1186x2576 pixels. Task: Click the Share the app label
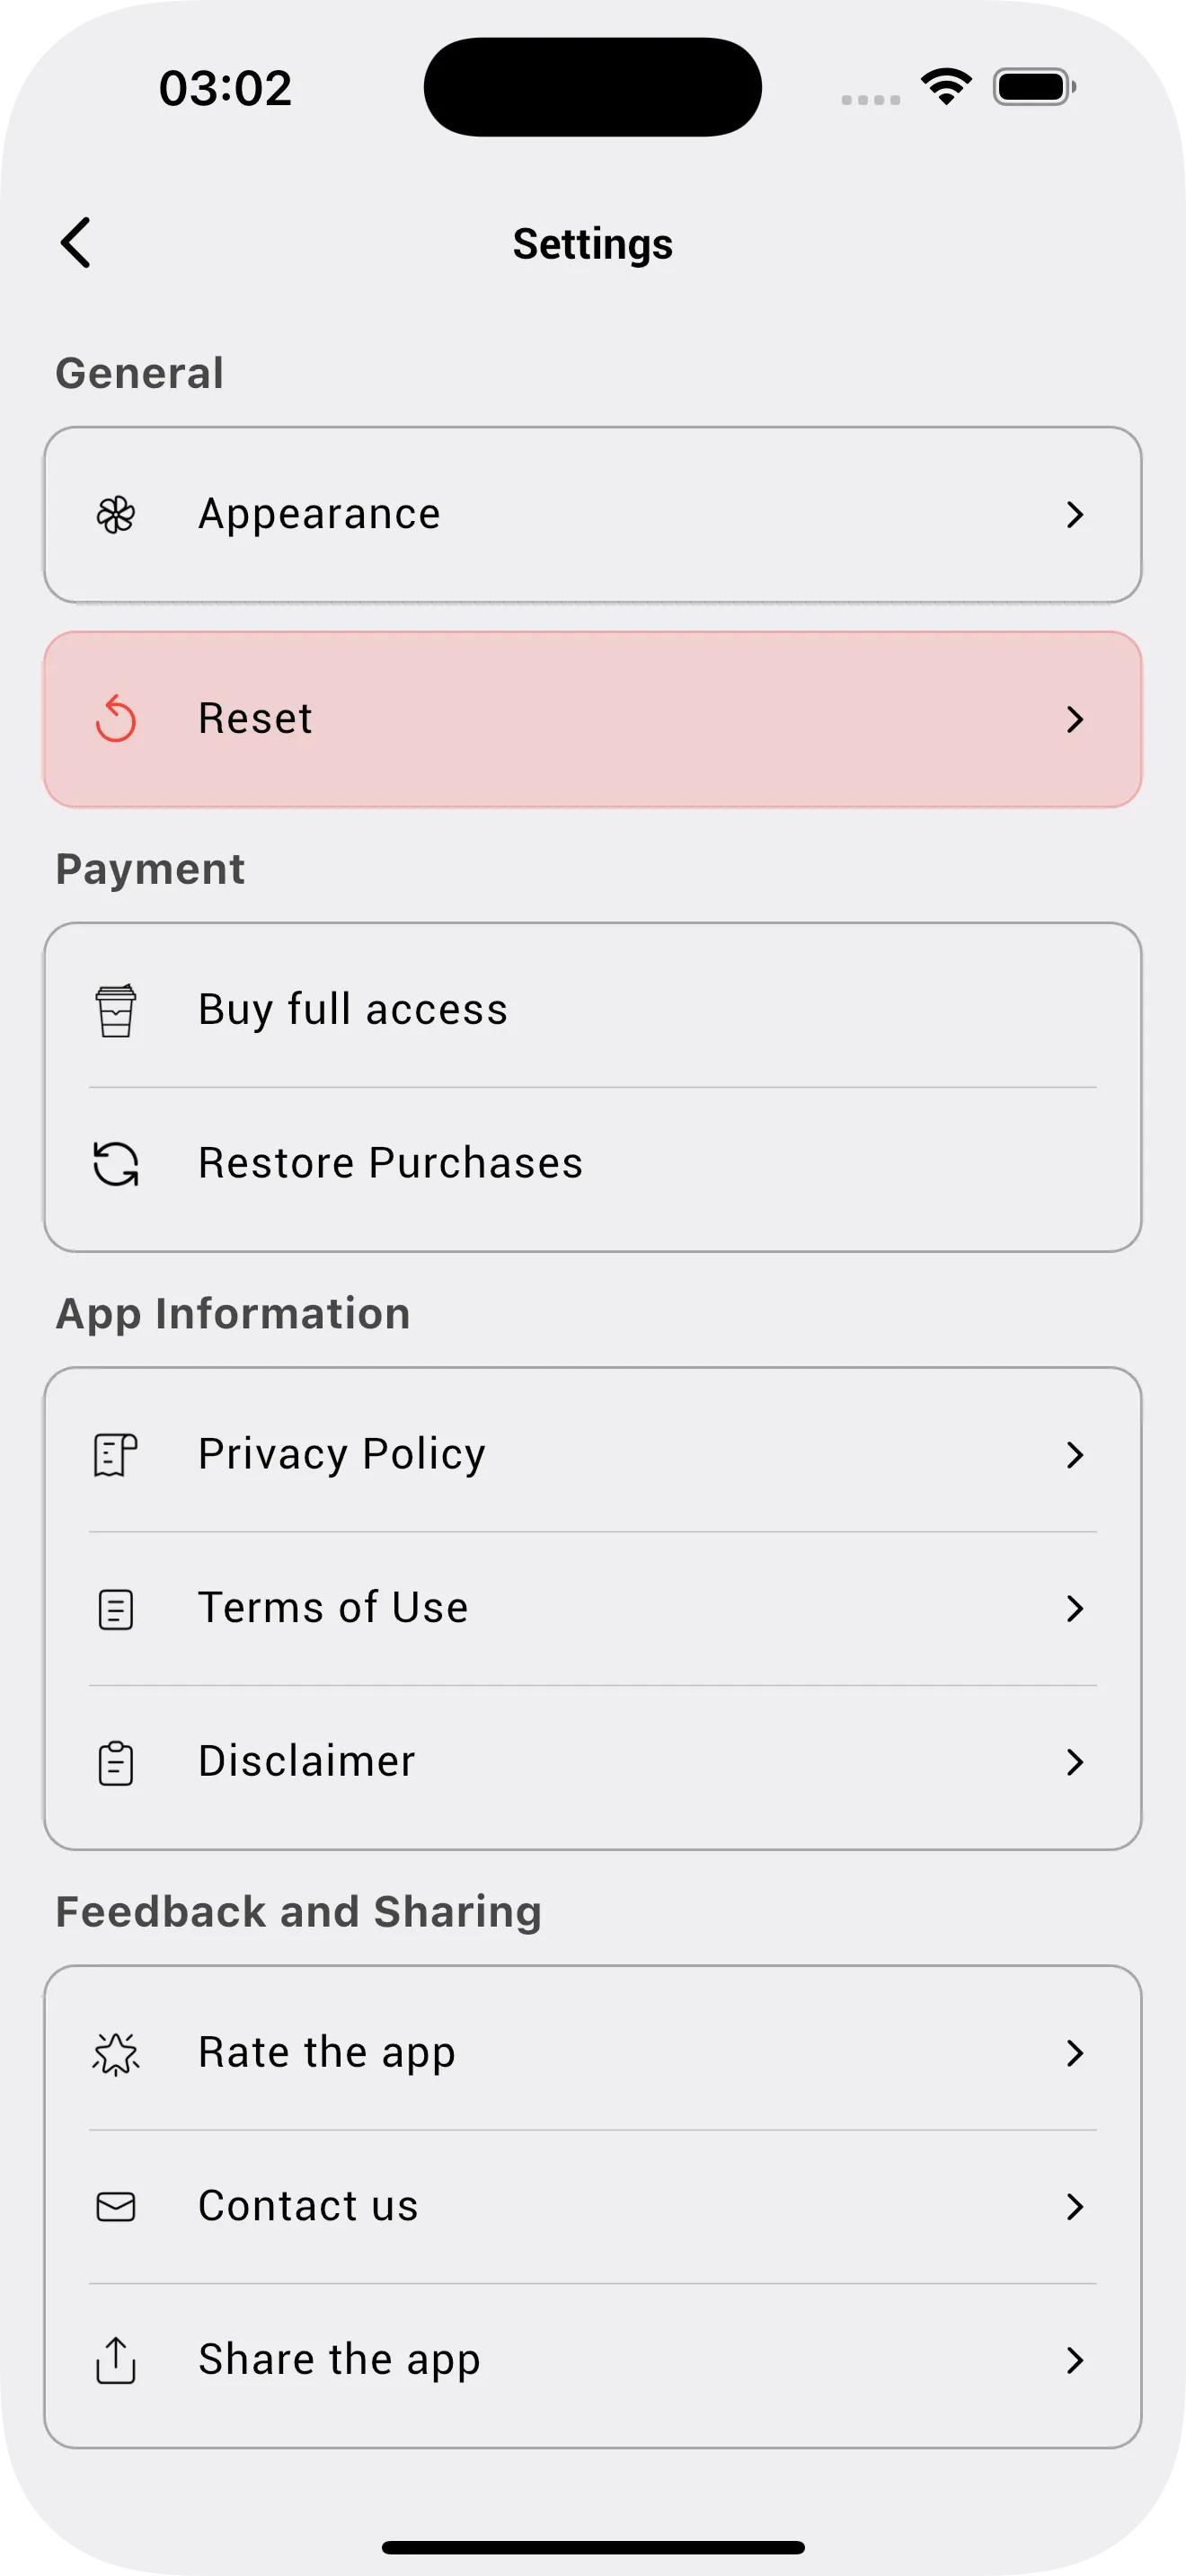339,2360
